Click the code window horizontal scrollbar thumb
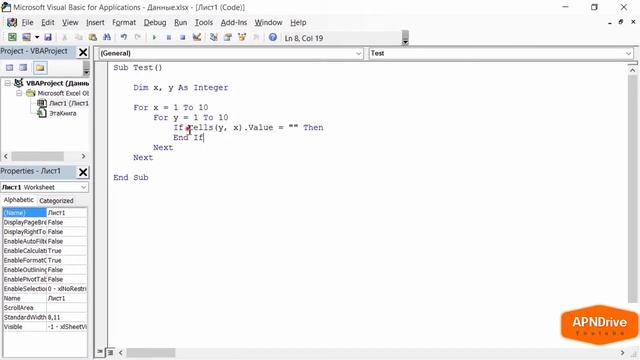 pyautogui.click(x=150, y=353)
